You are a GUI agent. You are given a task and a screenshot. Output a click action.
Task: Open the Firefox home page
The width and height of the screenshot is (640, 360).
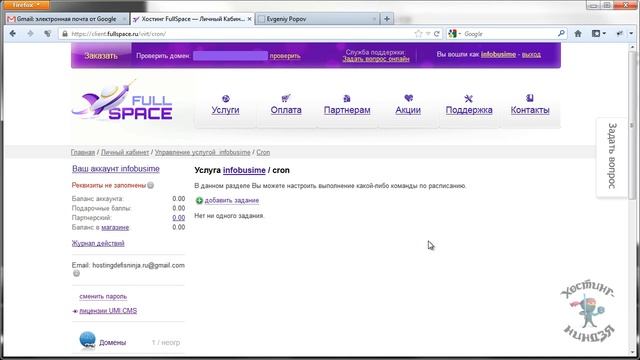[x=578, y=33]
